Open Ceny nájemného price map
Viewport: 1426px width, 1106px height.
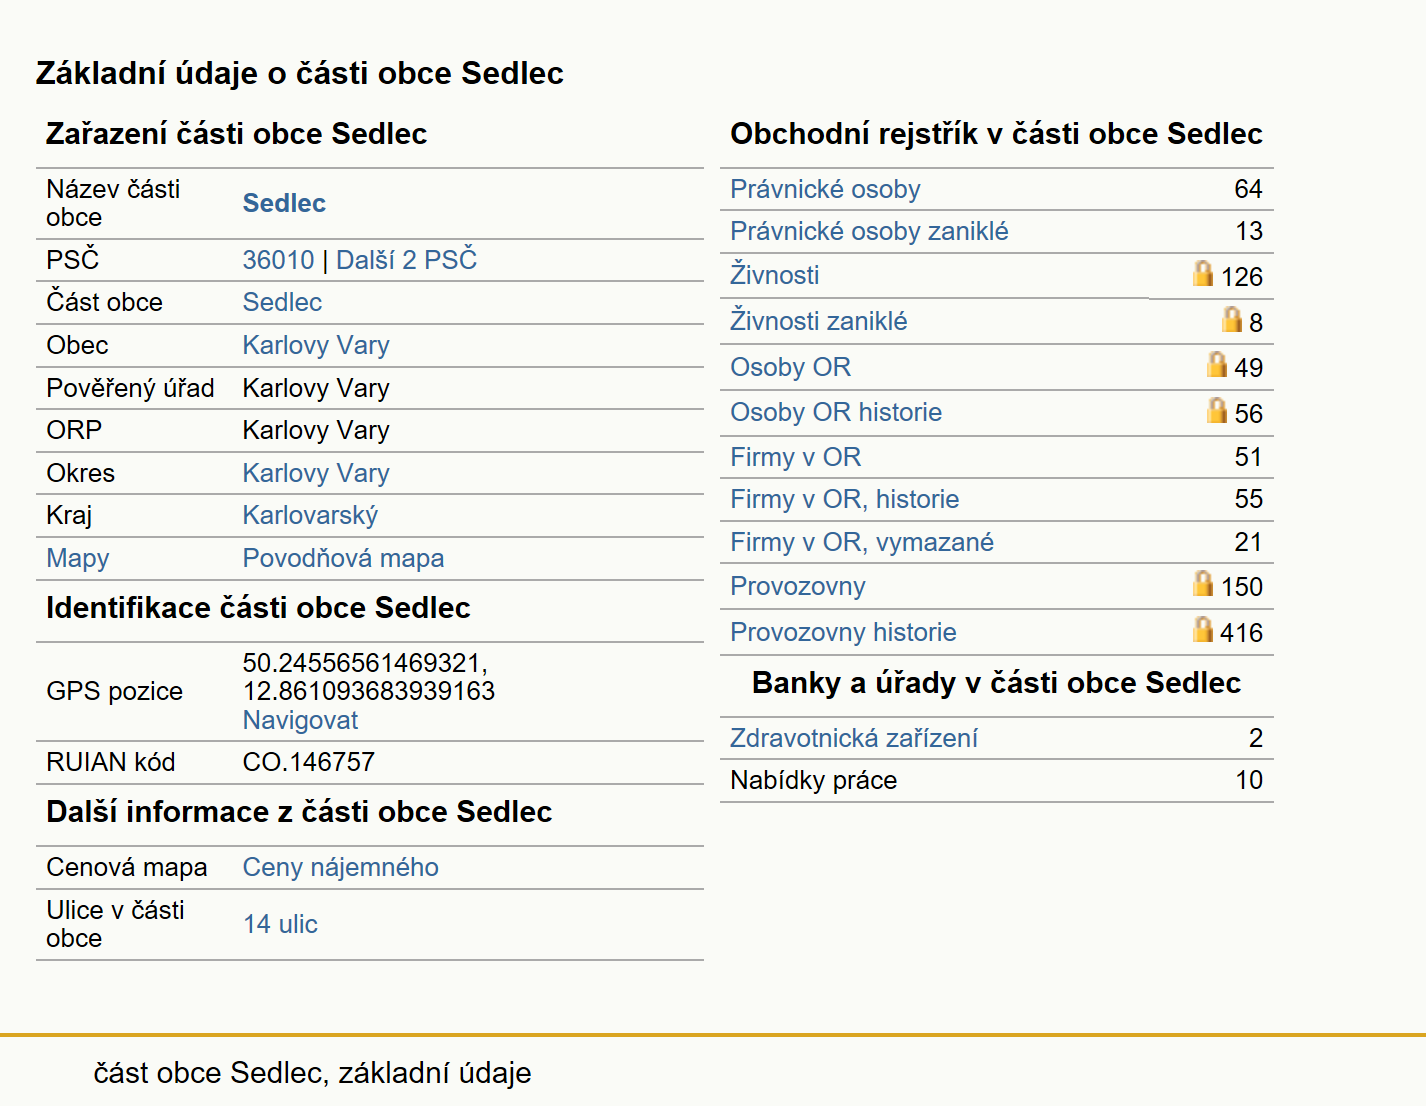click(x=340, y=867)
